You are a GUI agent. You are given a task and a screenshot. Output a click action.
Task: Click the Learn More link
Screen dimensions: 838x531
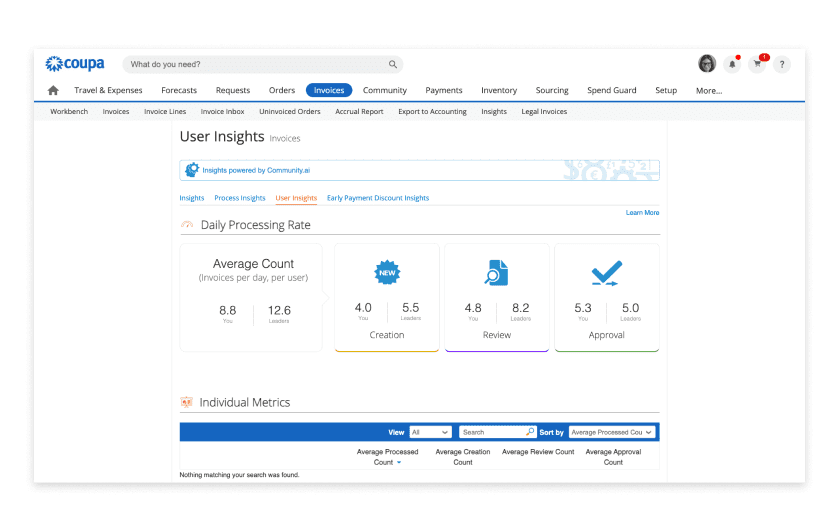coord(642,213)
